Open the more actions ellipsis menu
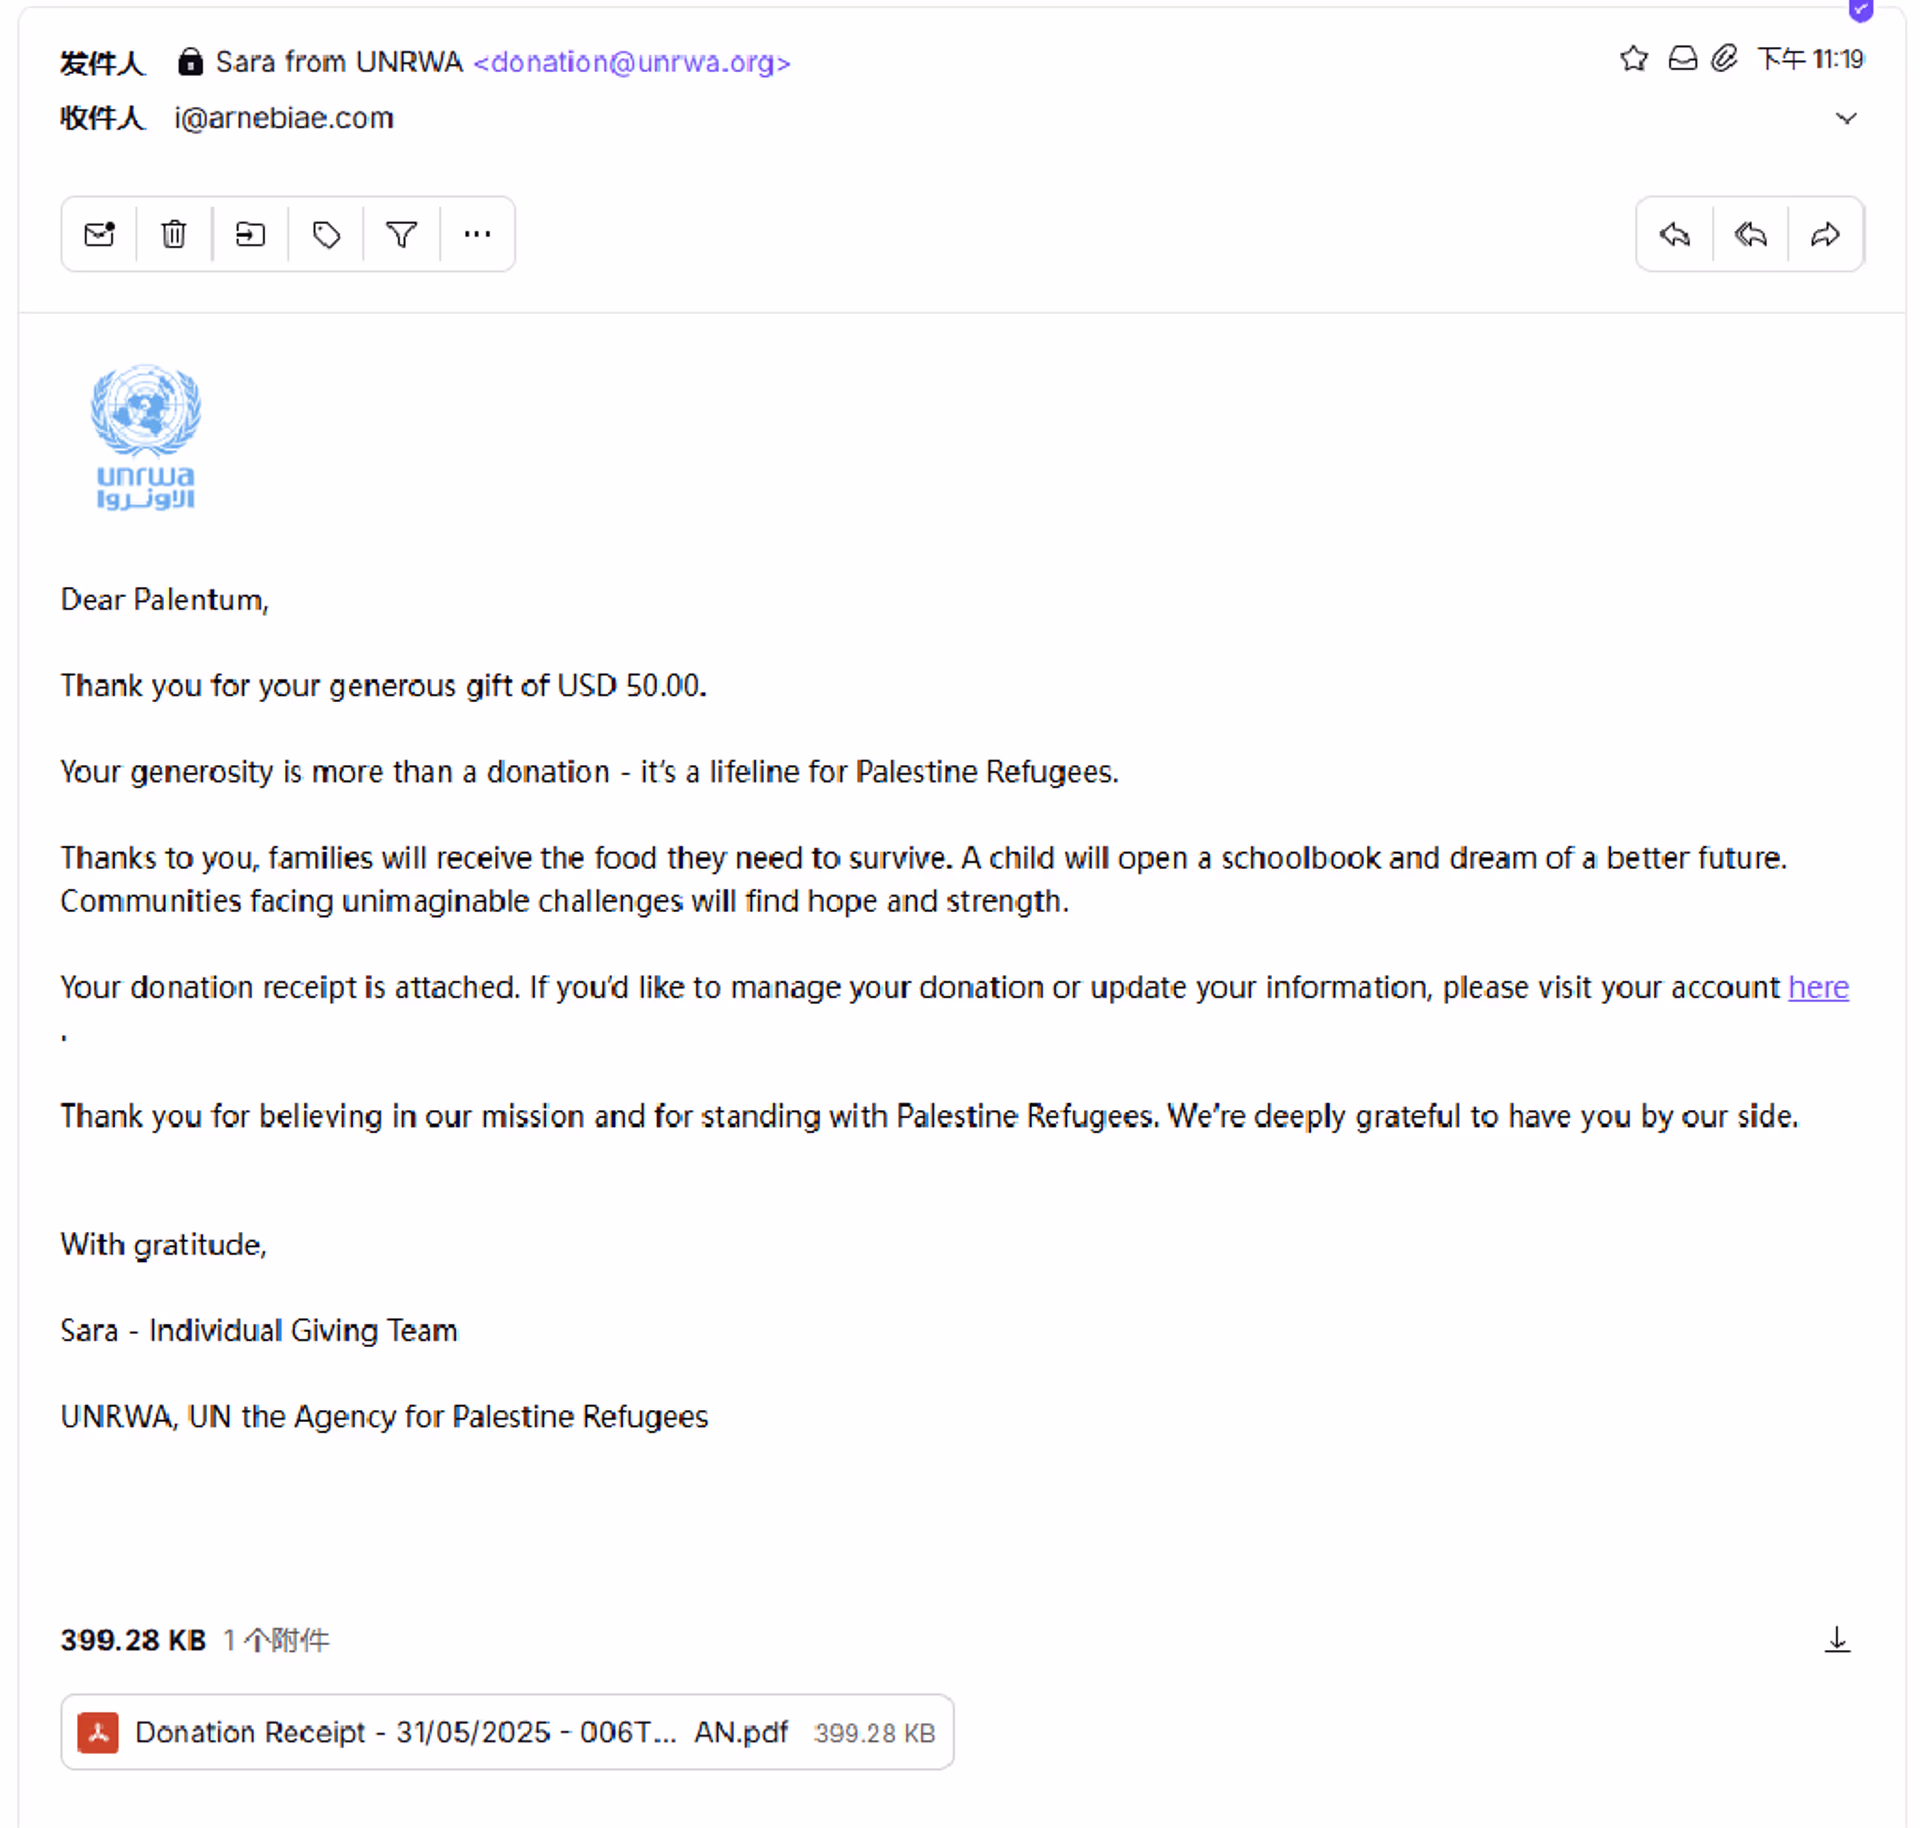 [477, 234]
